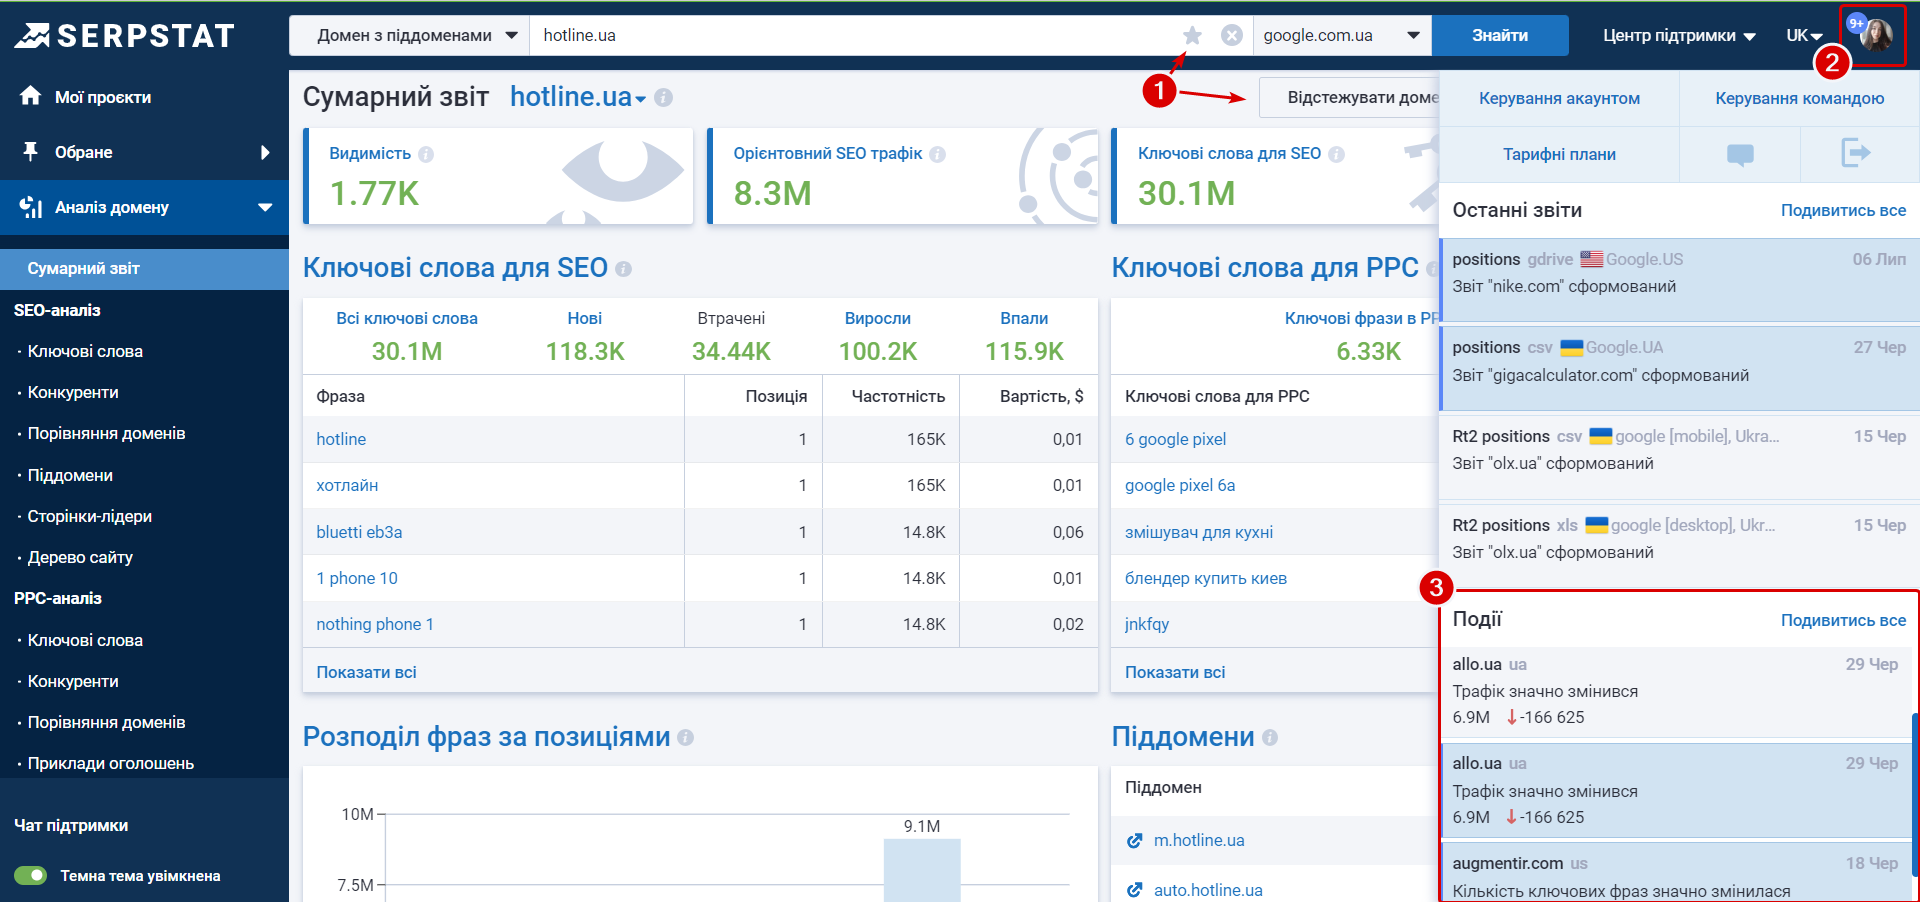Open the keyword link bluetti eb3a
This screenshot has height=902, width=1920.
359,532
